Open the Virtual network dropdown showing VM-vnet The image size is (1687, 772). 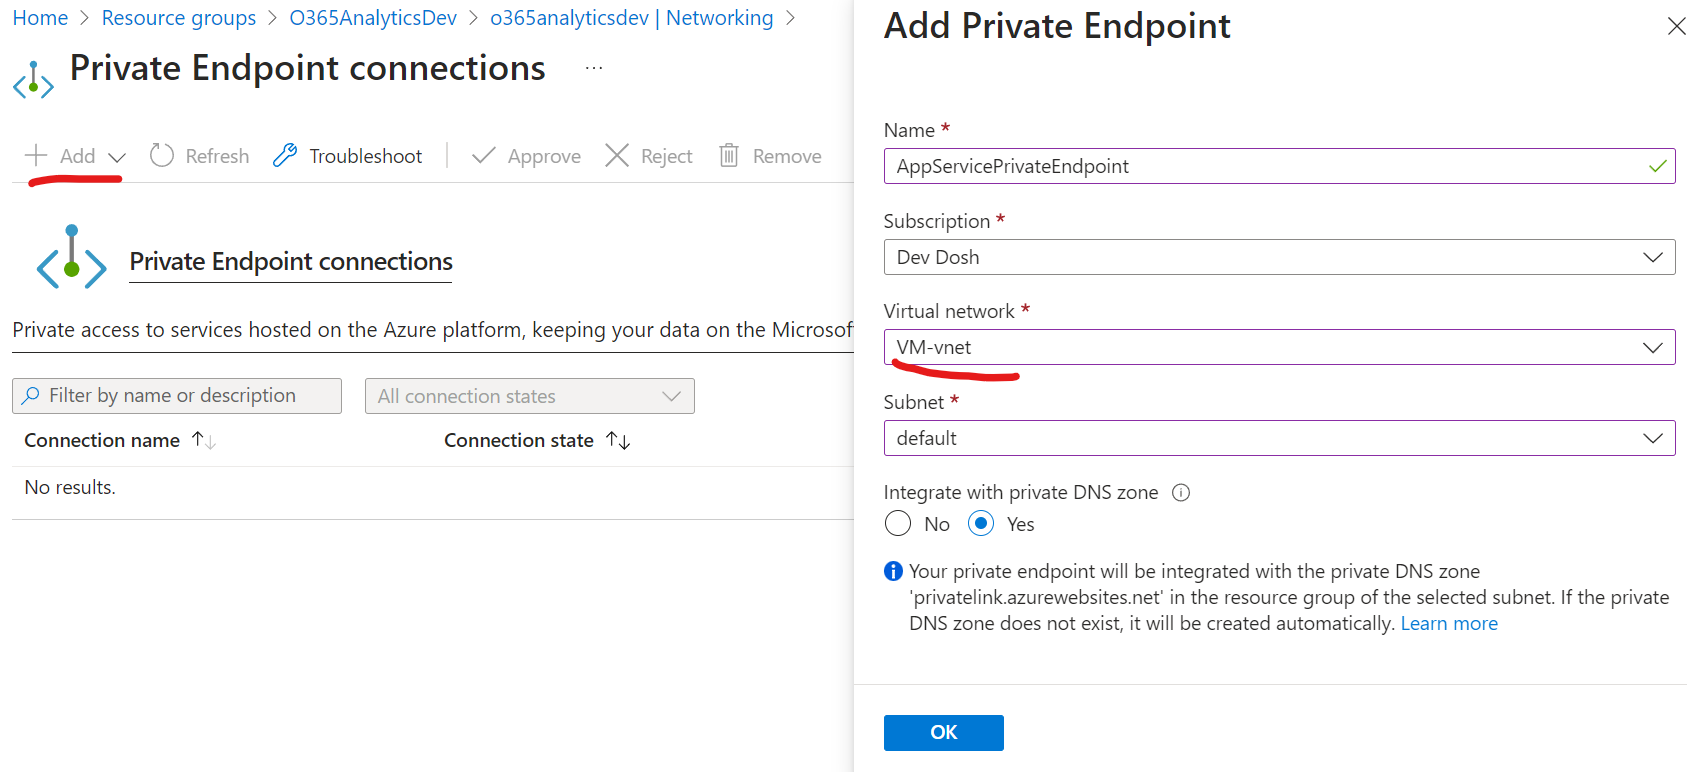1279,347
